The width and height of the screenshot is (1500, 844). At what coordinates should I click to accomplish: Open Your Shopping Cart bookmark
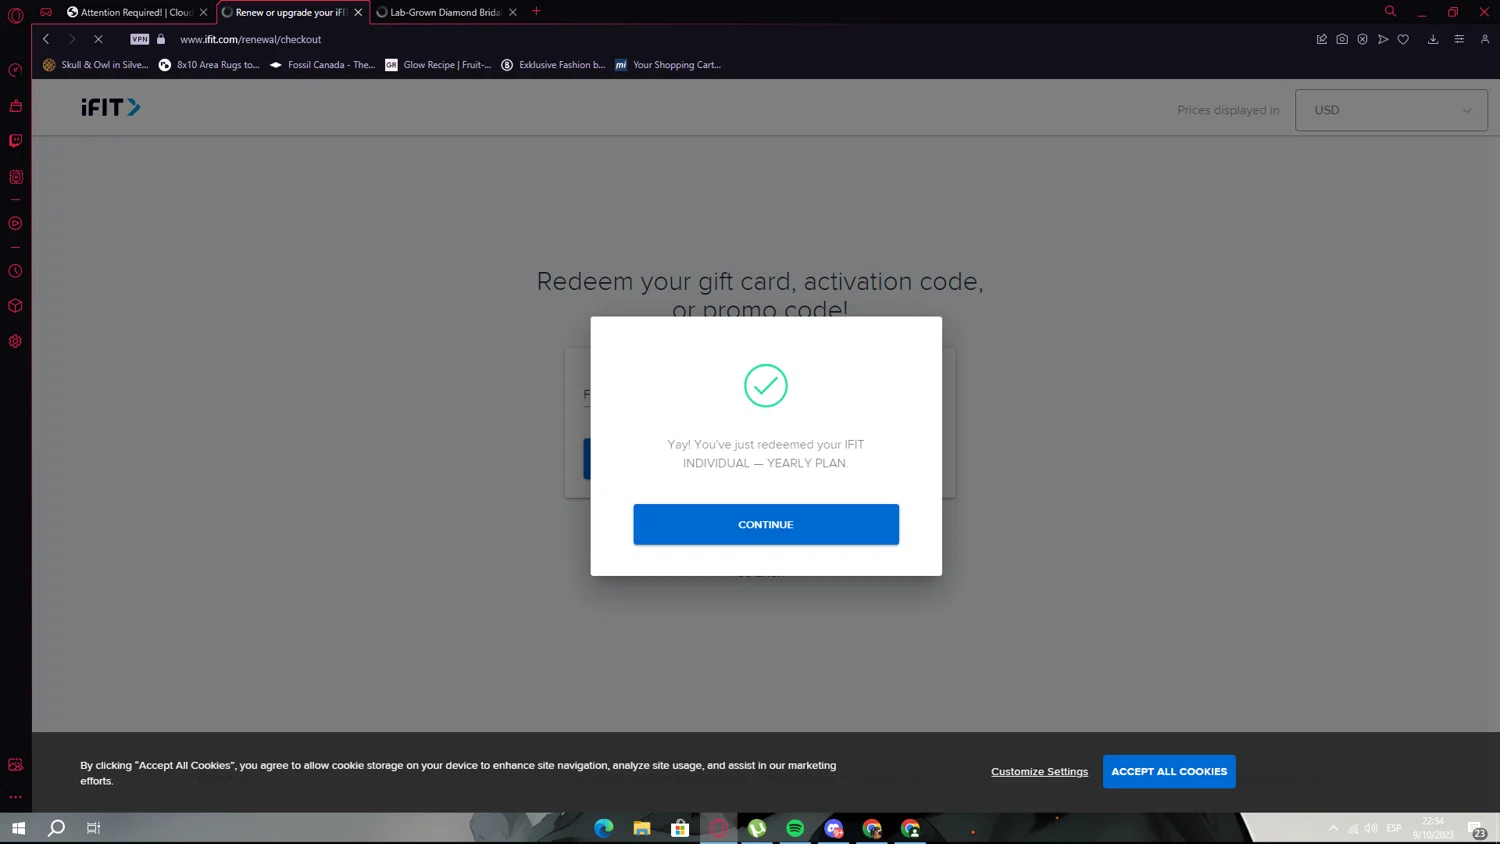667,65
